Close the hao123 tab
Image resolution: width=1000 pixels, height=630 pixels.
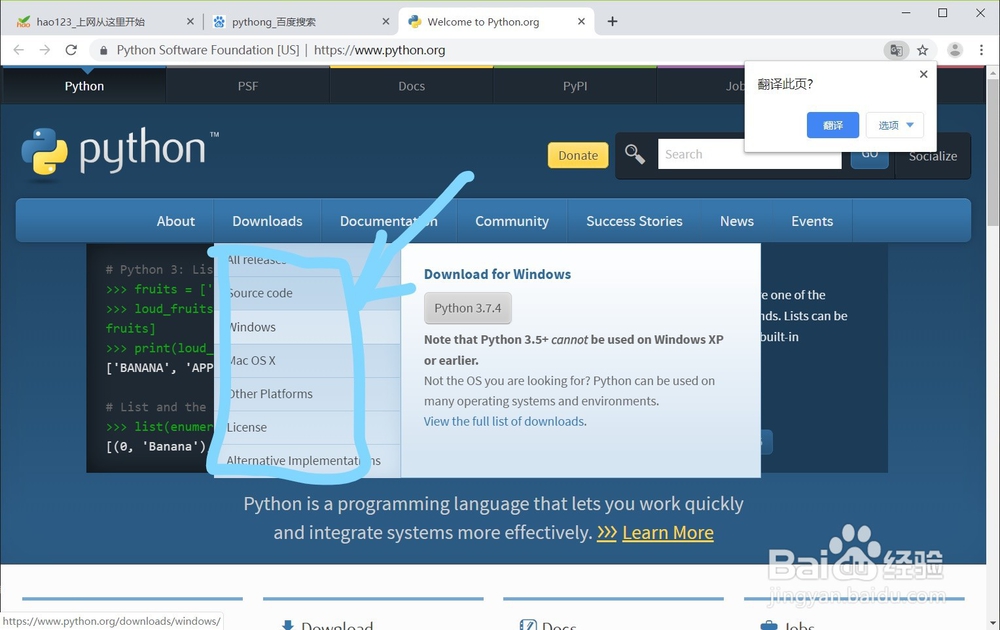[x=190, y=22]
